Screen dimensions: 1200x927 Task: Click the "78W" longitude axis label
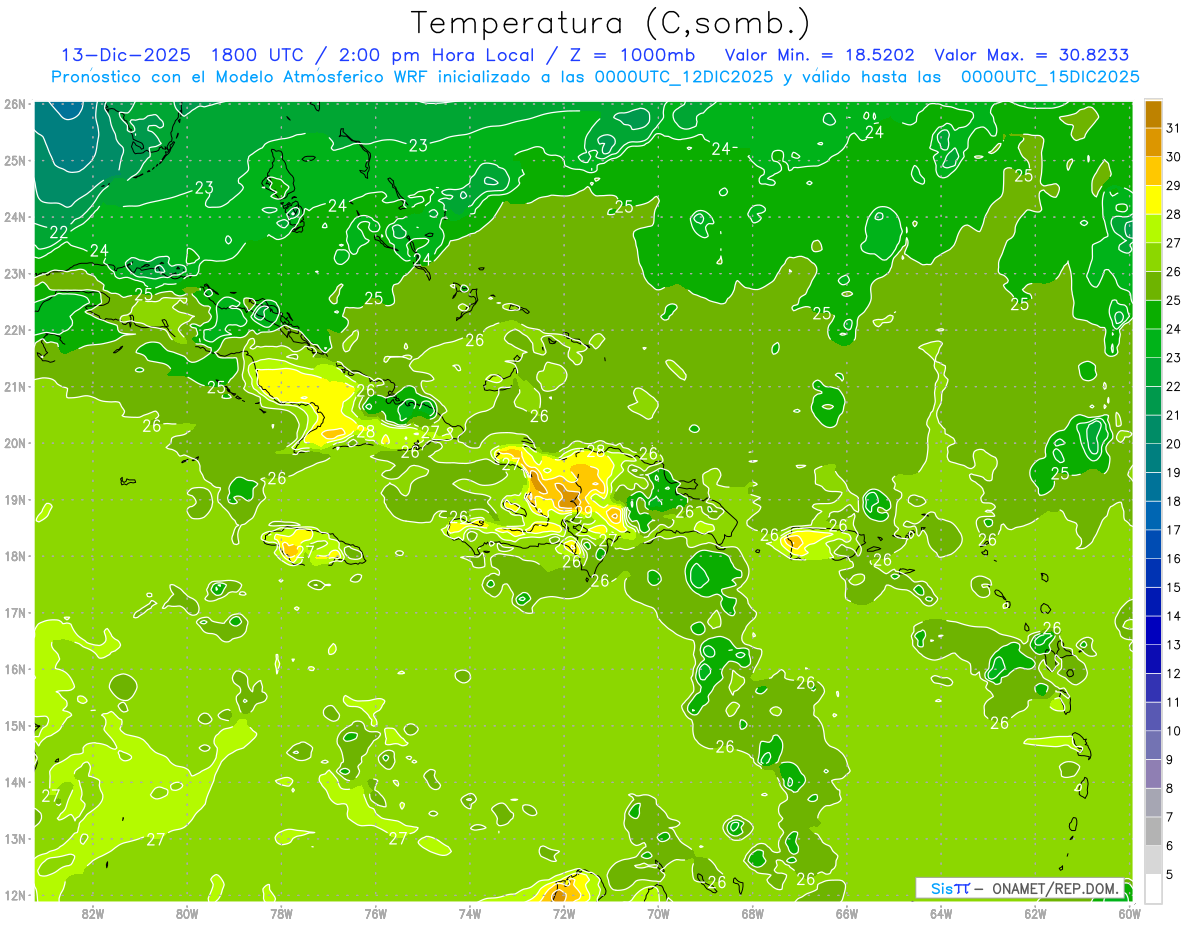click(281, 913)
